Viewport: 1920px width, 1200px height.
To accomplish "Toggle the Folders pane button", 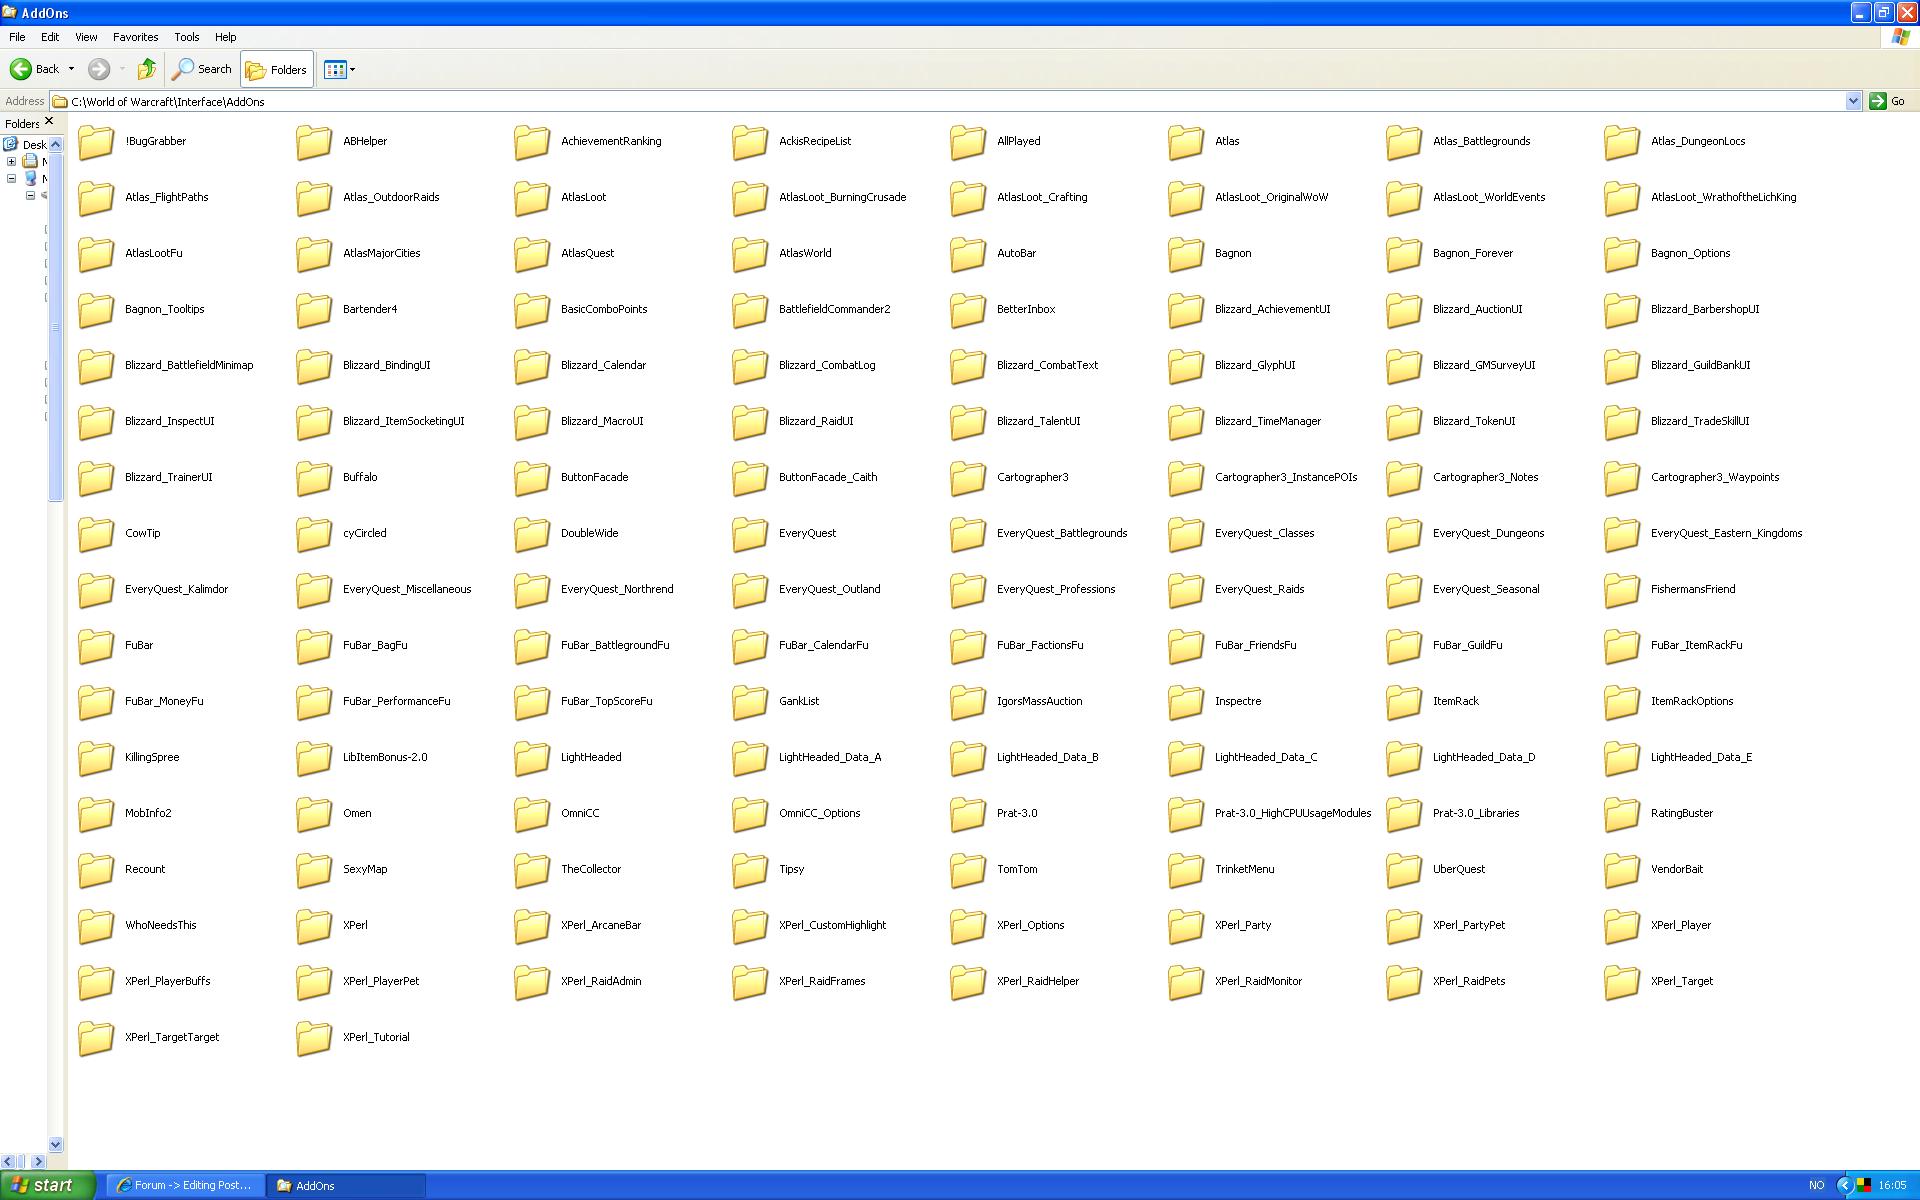I will pos(277,69).
